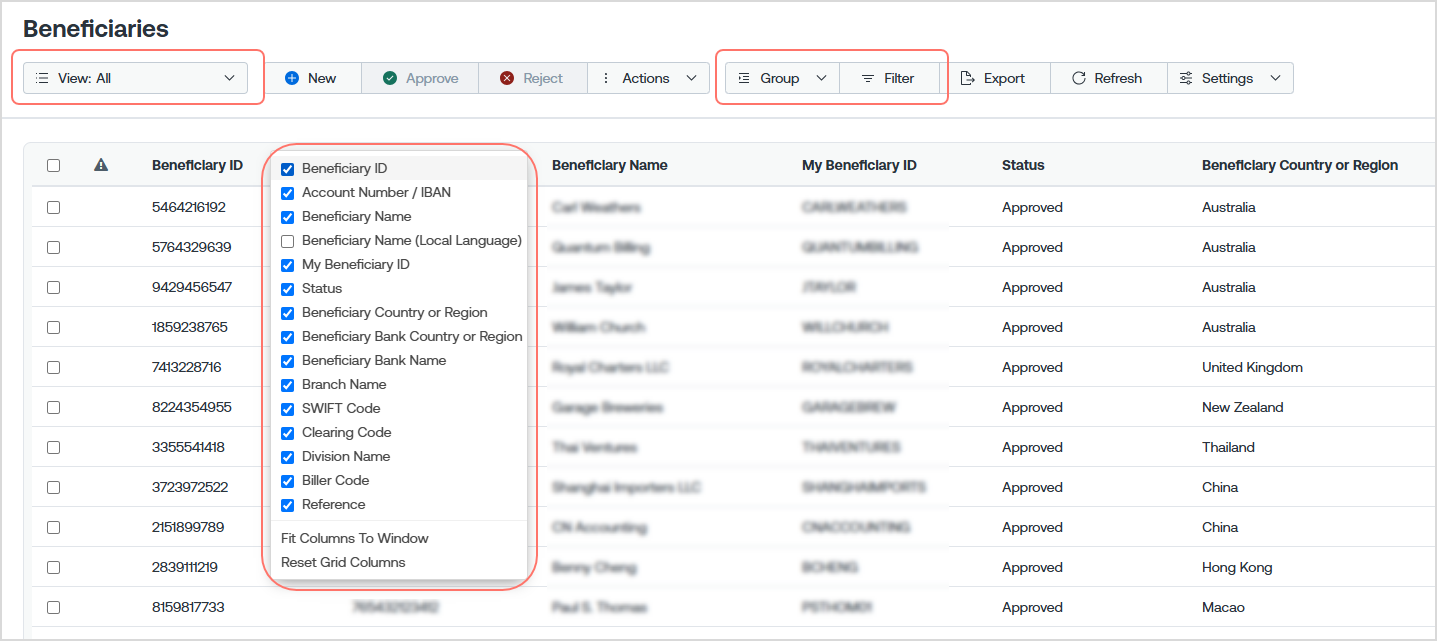Viewport: 1437px width, 641px height.
Task: Click the red X Reject icon
Action: coord(507,78)
